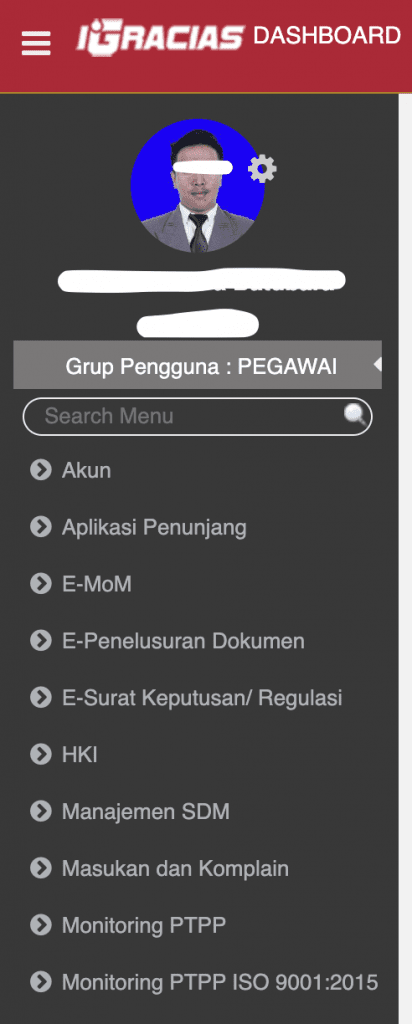Select the Monitoring PTPP menu item
This screenshot has width=412, height=1024.
(144, 925)
